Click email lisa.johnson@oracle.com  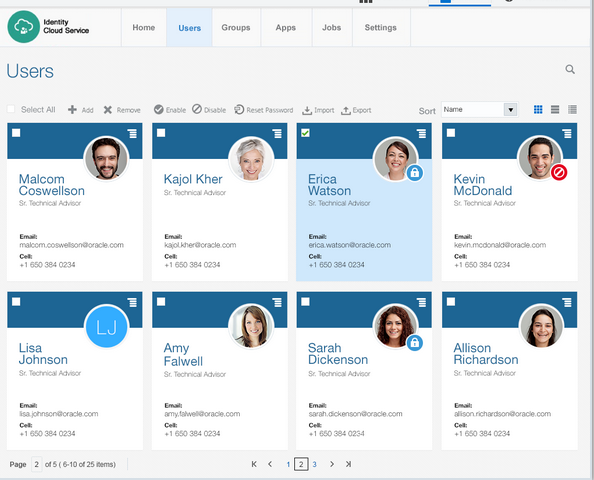(59, 414)
